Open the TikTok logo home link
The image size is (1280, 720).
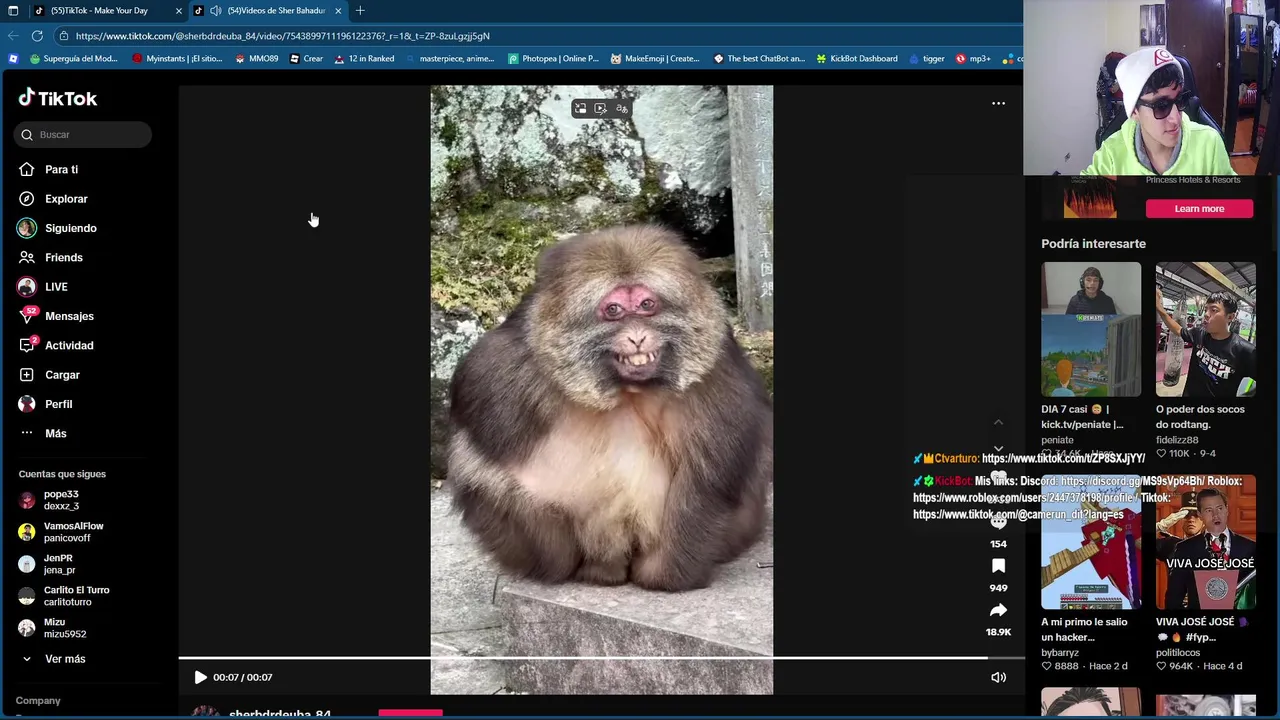tap(58, 98)
